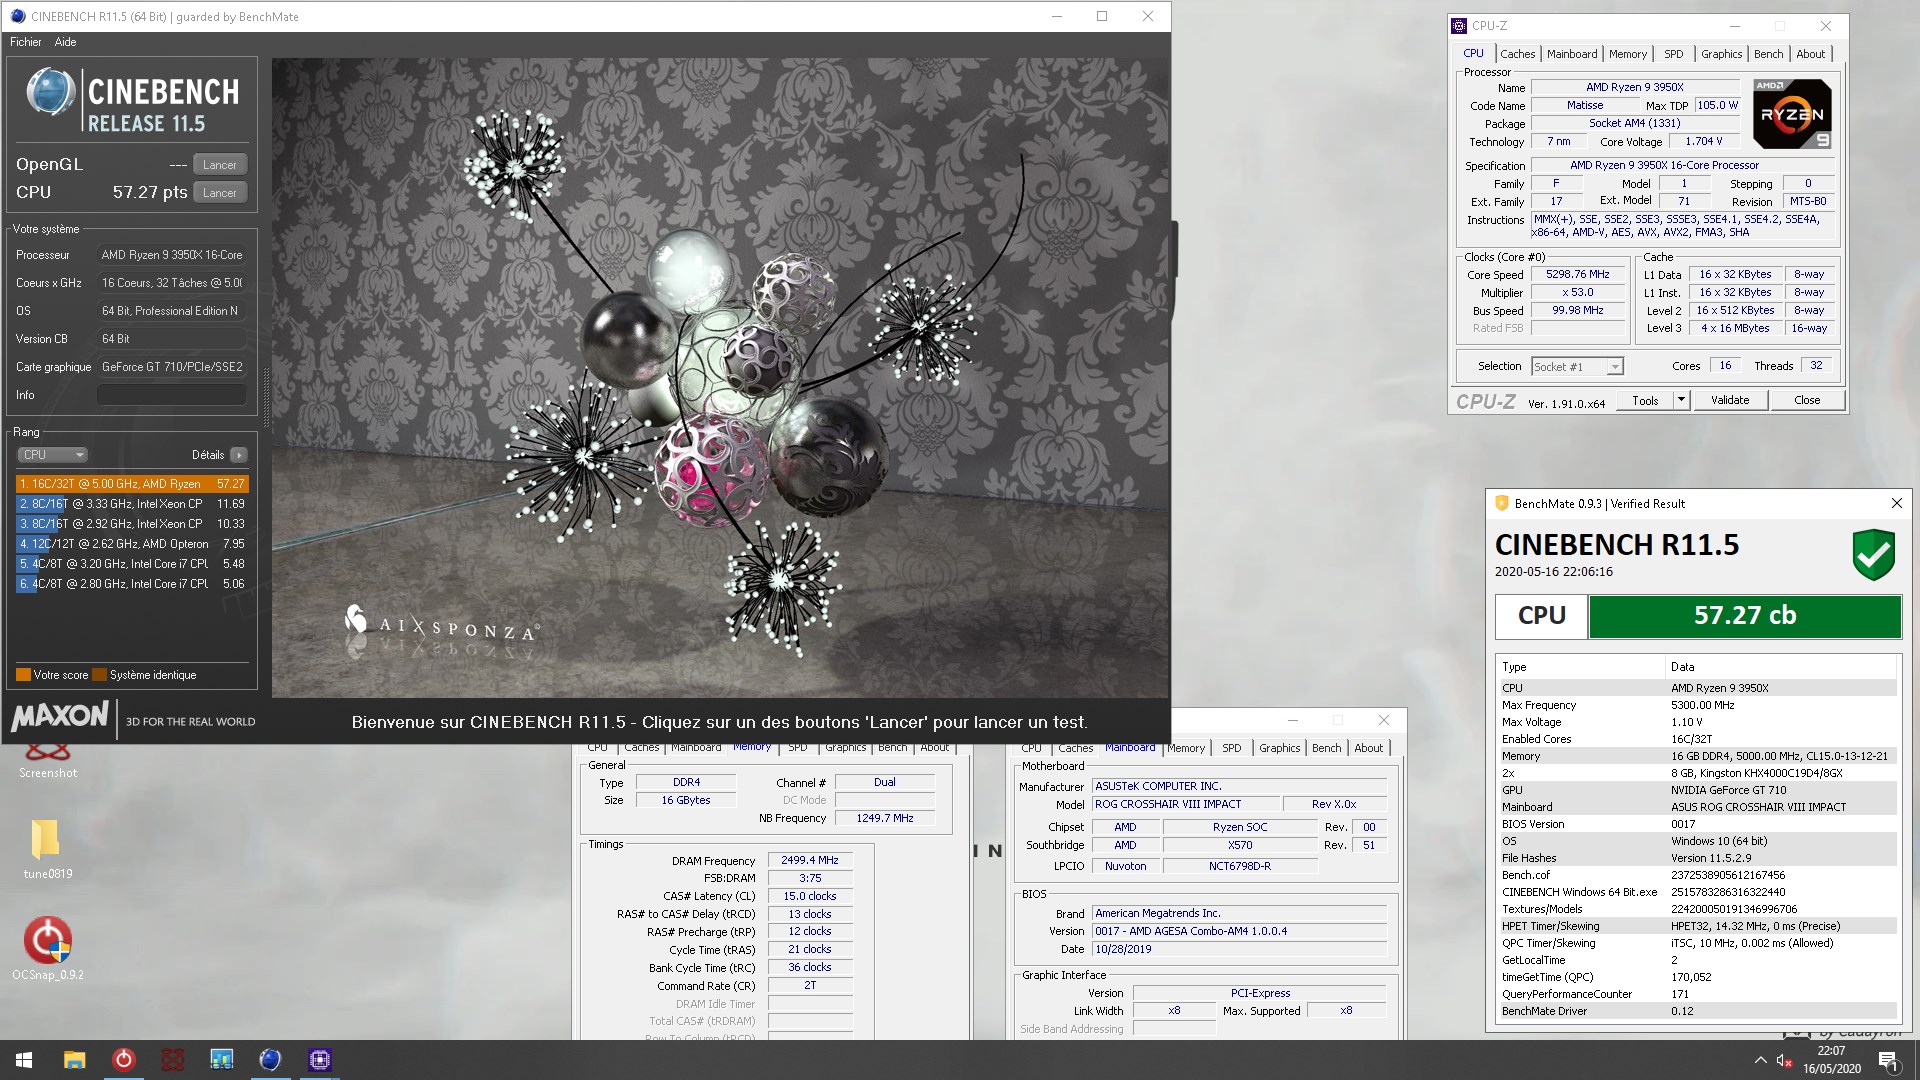Select the Screenshot desktop shortcut

coord(47,761)
